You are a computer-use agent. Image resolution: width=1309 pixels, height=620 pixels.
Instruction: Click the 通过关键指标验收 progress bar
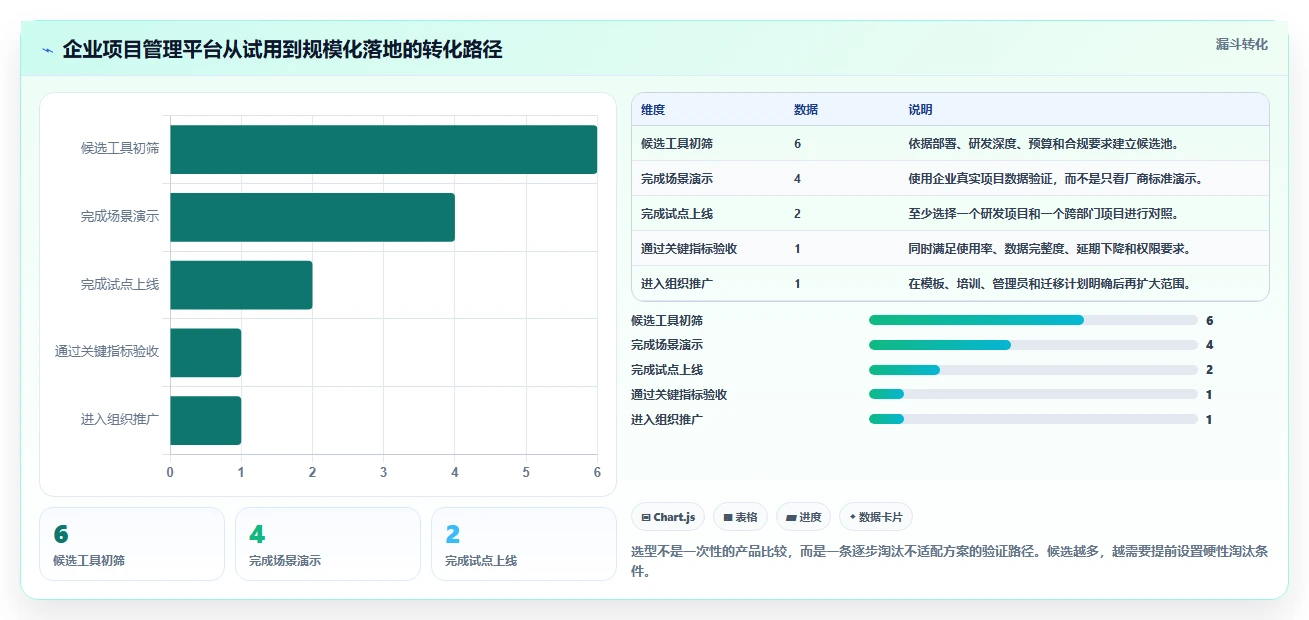(x=1033, y=394)
